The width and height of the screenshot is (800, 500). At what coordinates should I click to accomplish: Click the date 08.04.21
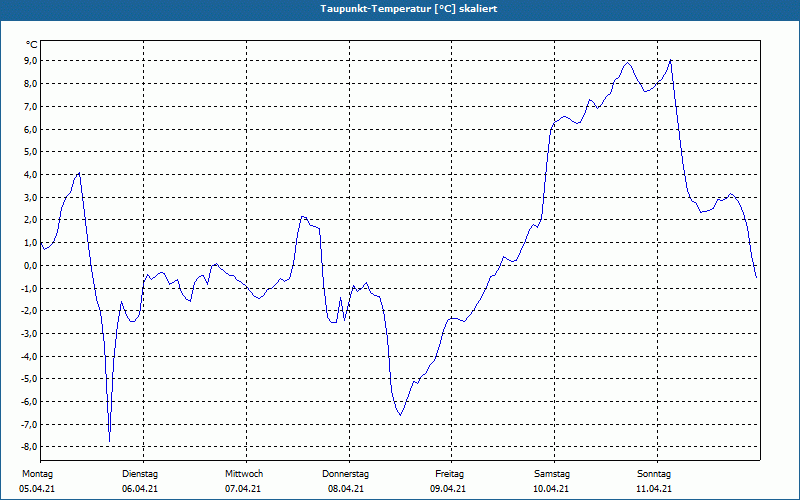(346, 489)
